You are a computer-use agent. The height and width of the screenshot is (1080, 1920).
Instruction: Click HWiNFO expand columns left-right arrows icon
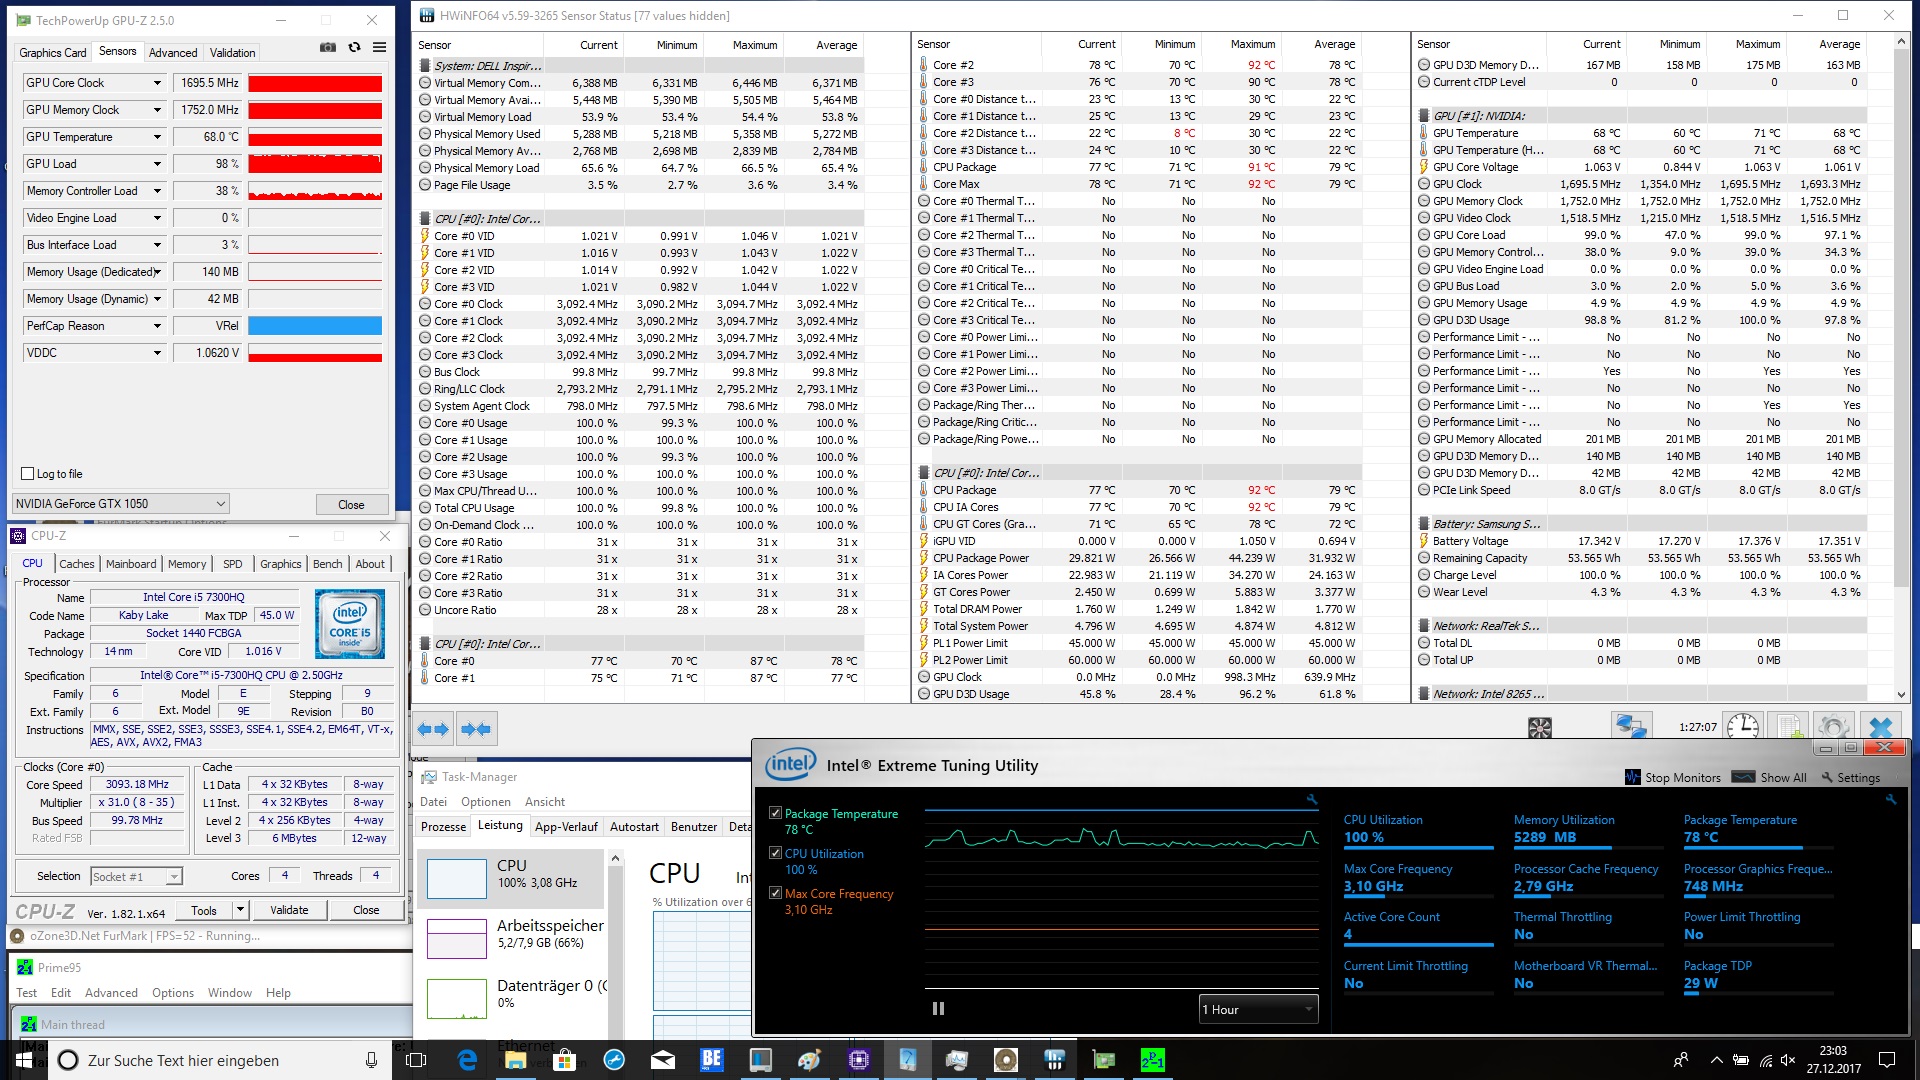[435, 729]
